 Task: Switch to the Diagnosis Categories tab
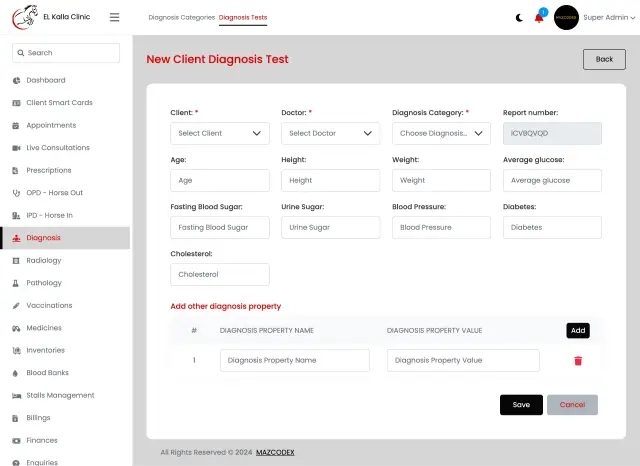click(182, 18)
